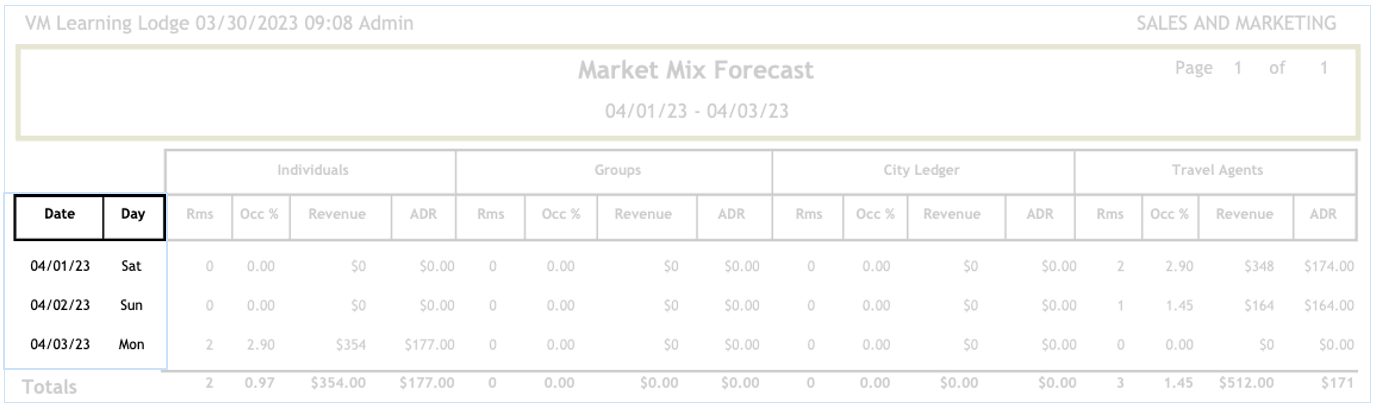Image resolution: width=1376 pixels, height=407 pixels.
Task: Select the Sat day cell
Action: point(132,267)
